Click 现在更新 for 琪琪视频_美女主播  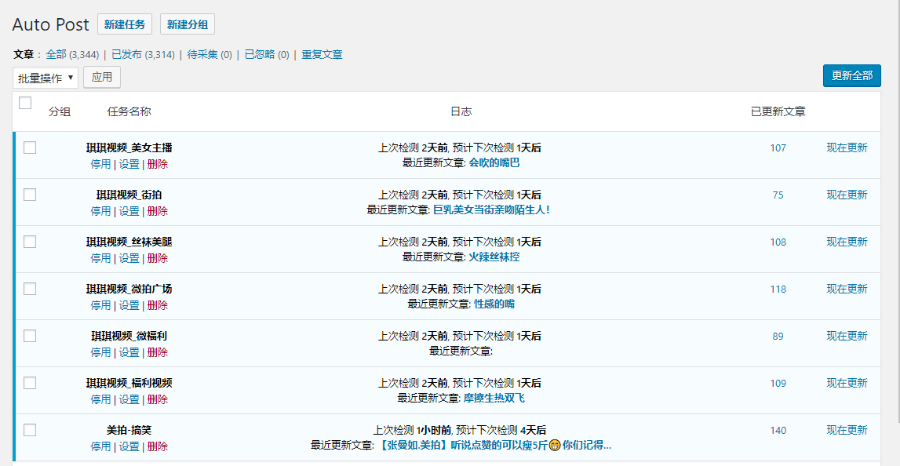pyautogui.click(x=847, y=147)
